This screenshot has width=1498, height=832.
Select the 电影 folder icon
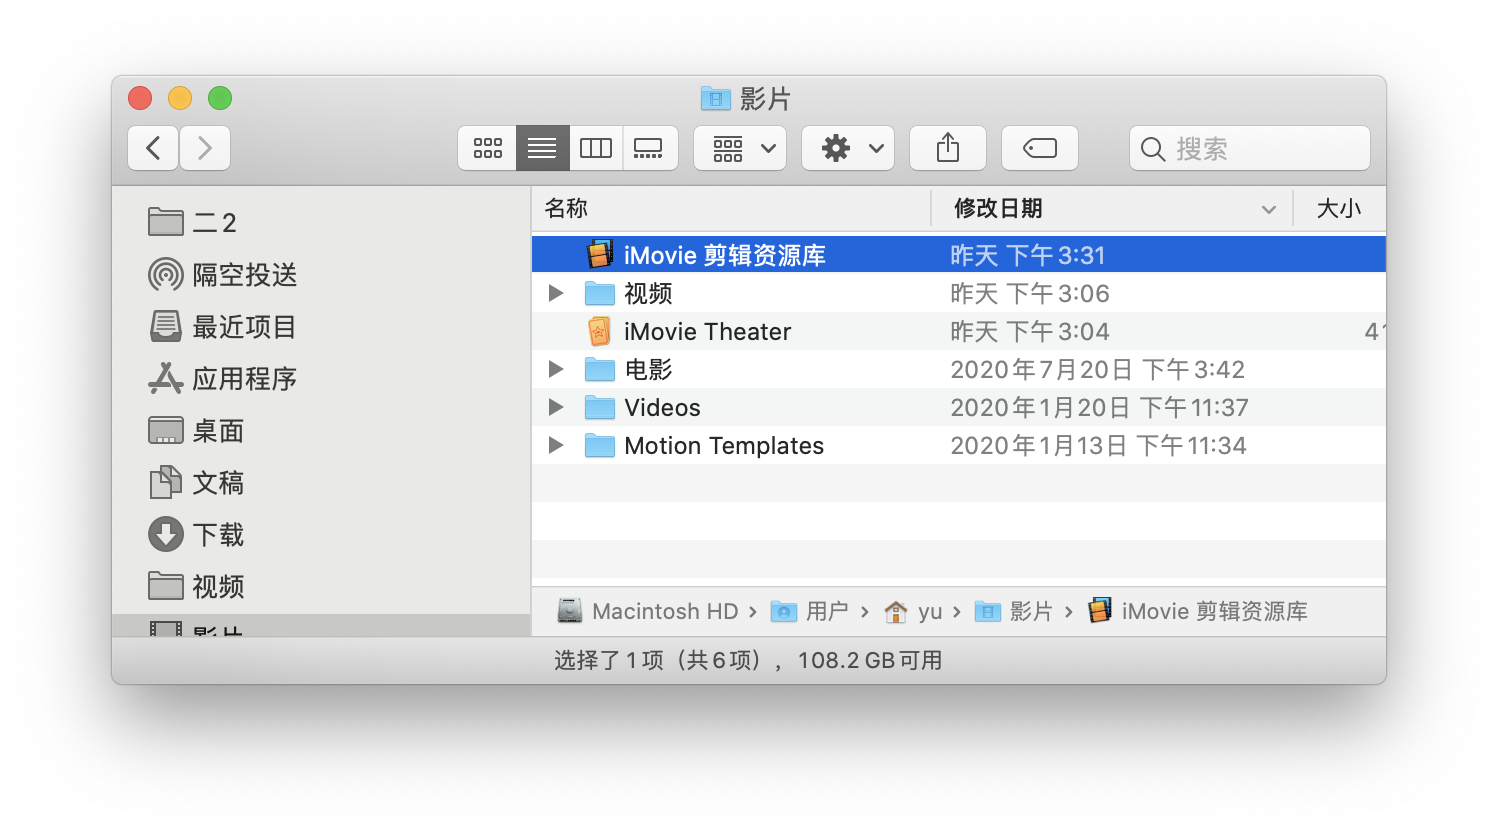pos(599,369)
